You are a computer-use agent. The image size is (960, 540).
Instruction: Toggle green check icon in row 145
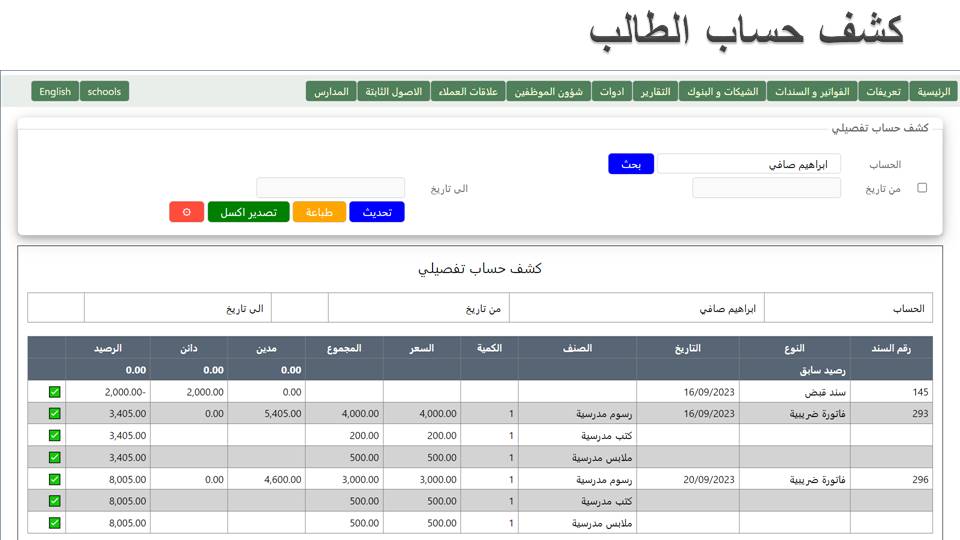coord(55,392)
